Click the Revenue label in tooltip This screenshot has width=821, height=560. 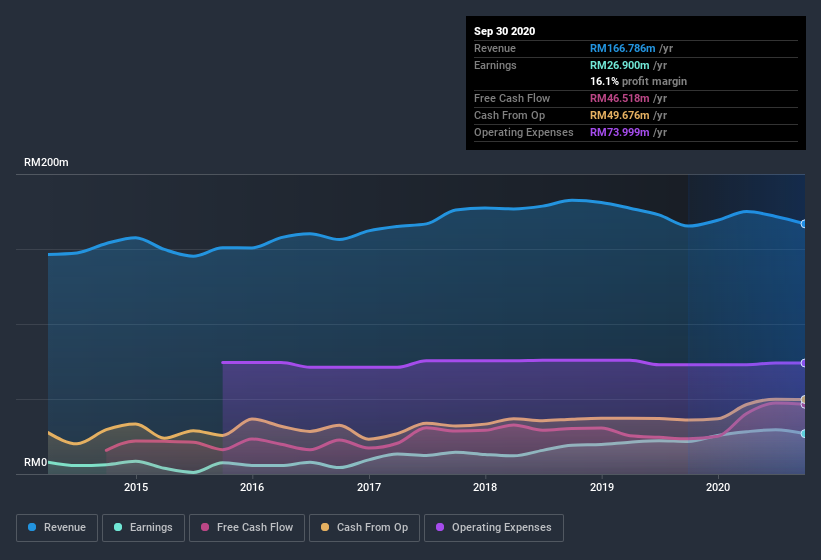point(495,48)
